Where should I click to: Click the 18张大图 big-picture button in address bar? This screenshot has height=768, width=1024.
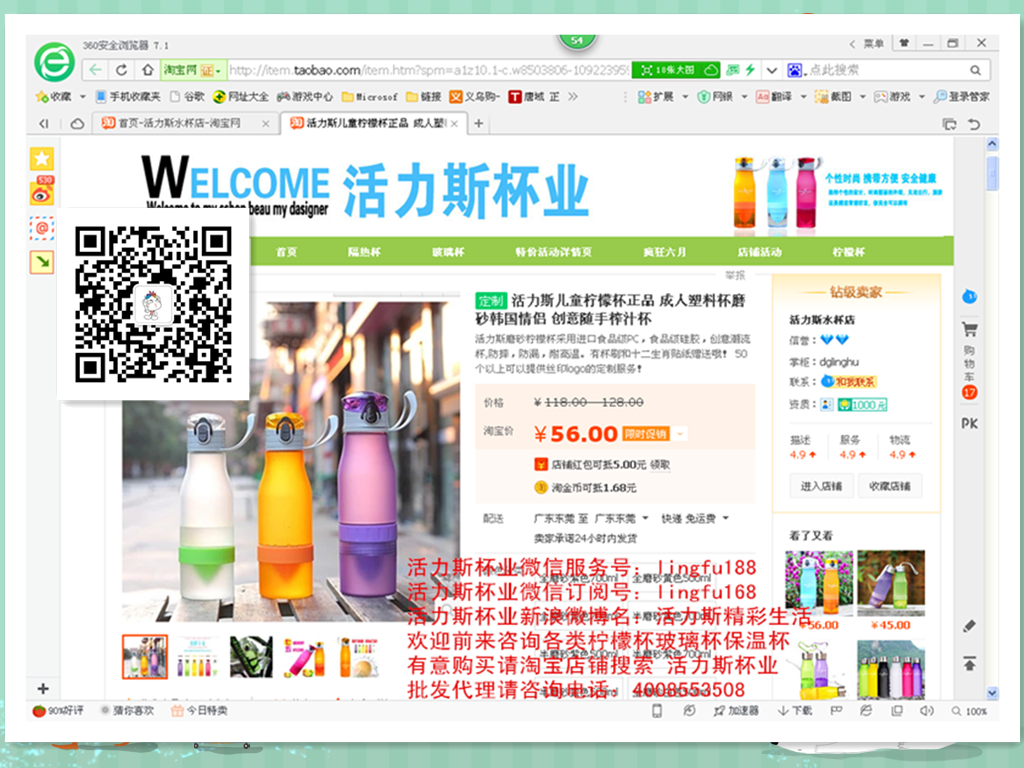(x=676, y=70)
